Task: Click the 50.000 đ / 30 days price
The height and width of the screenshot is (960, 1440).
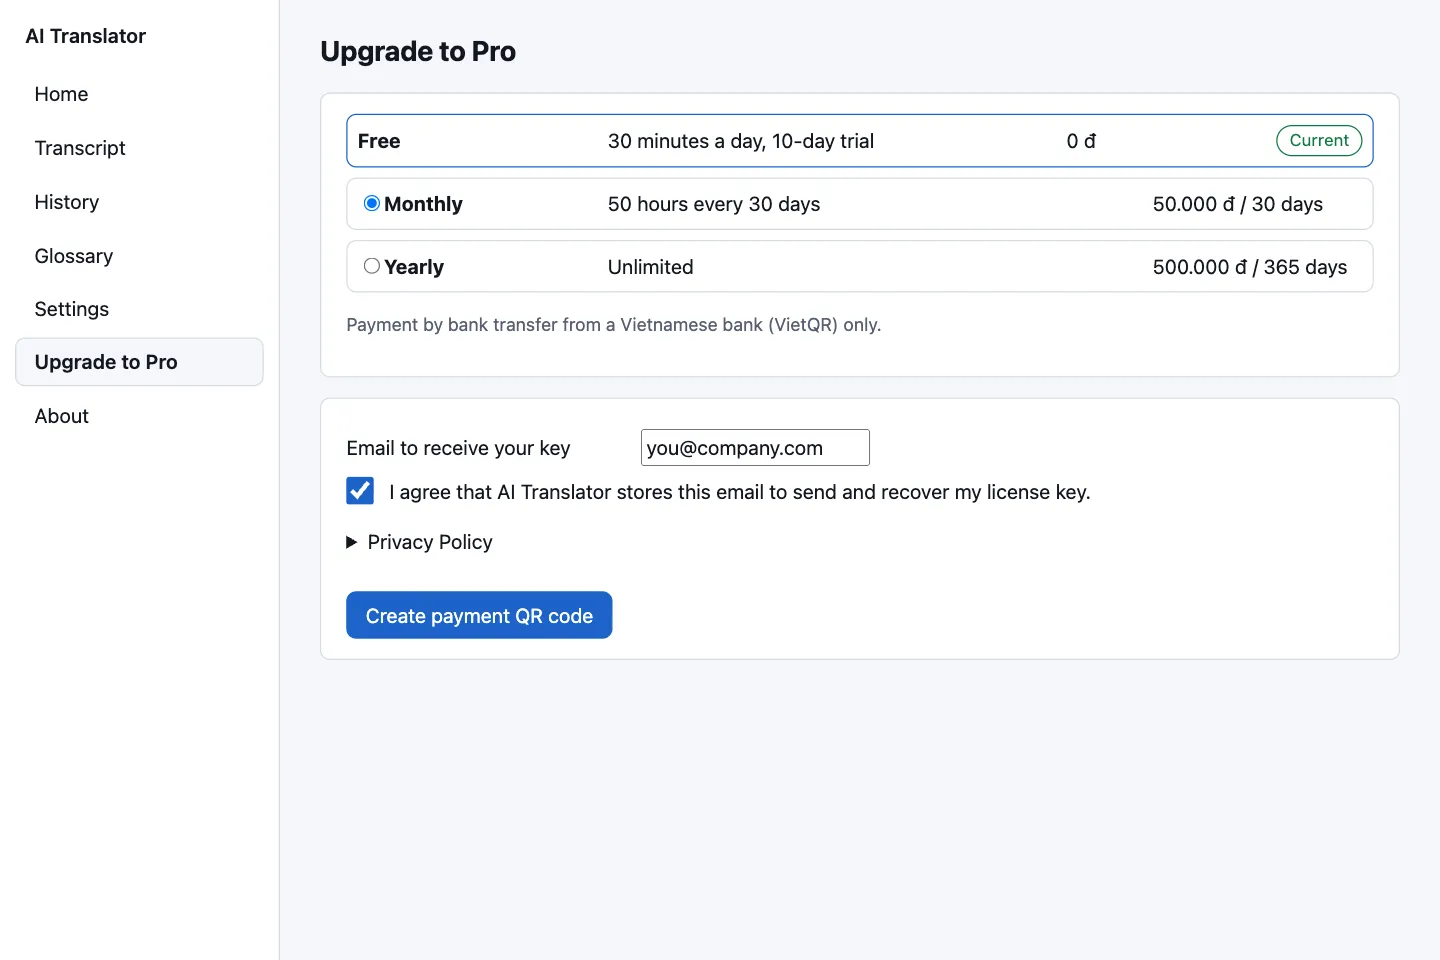Action: click(1238, 204)
